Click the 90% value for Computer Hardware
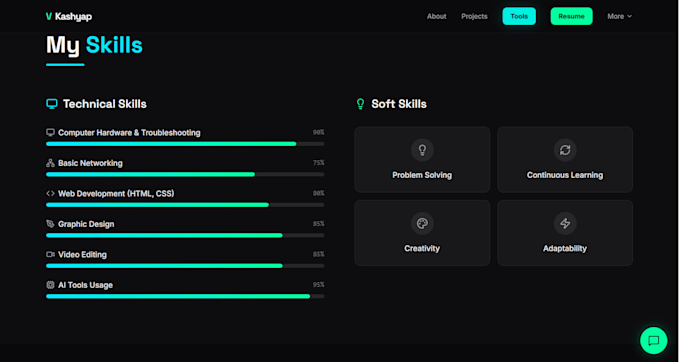 point(318,132)
